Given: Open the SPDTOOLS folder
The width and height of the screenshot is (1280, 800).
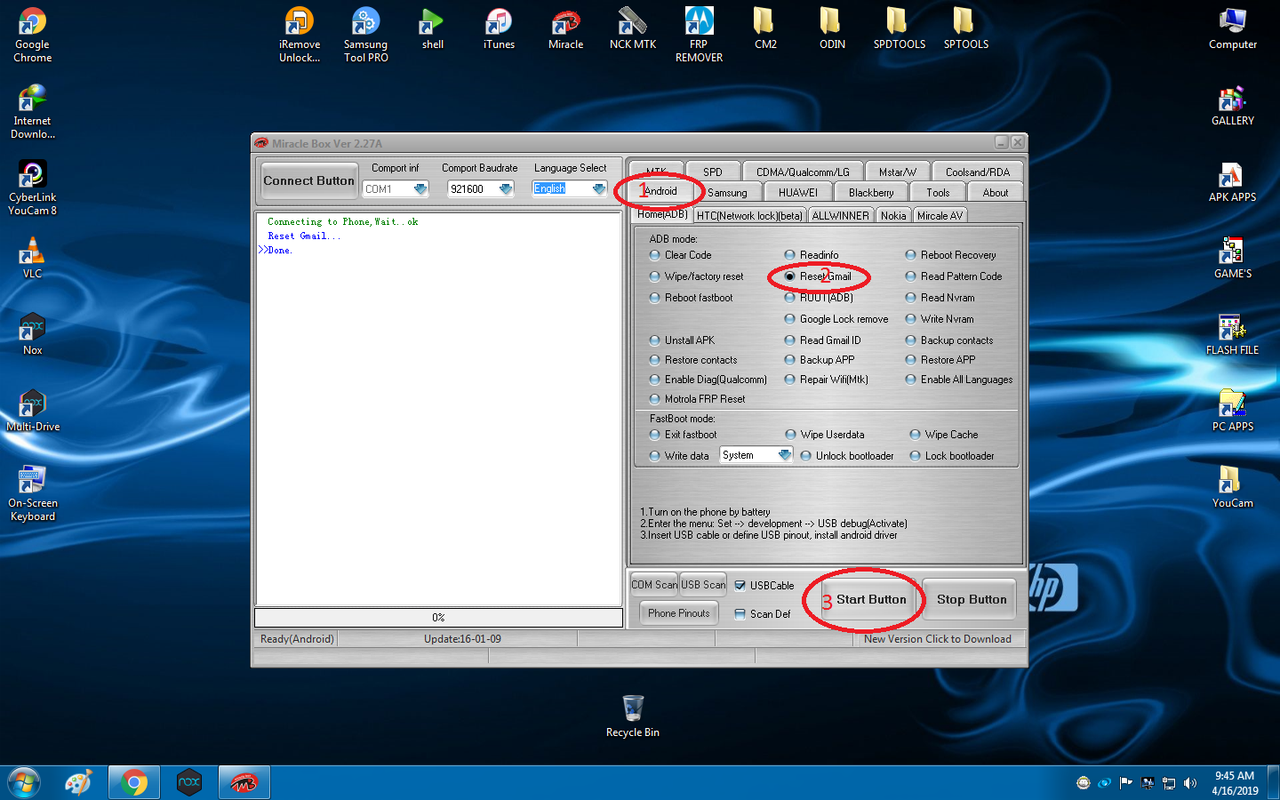Looking at the screenshot, I should click(x=899, y=29).
